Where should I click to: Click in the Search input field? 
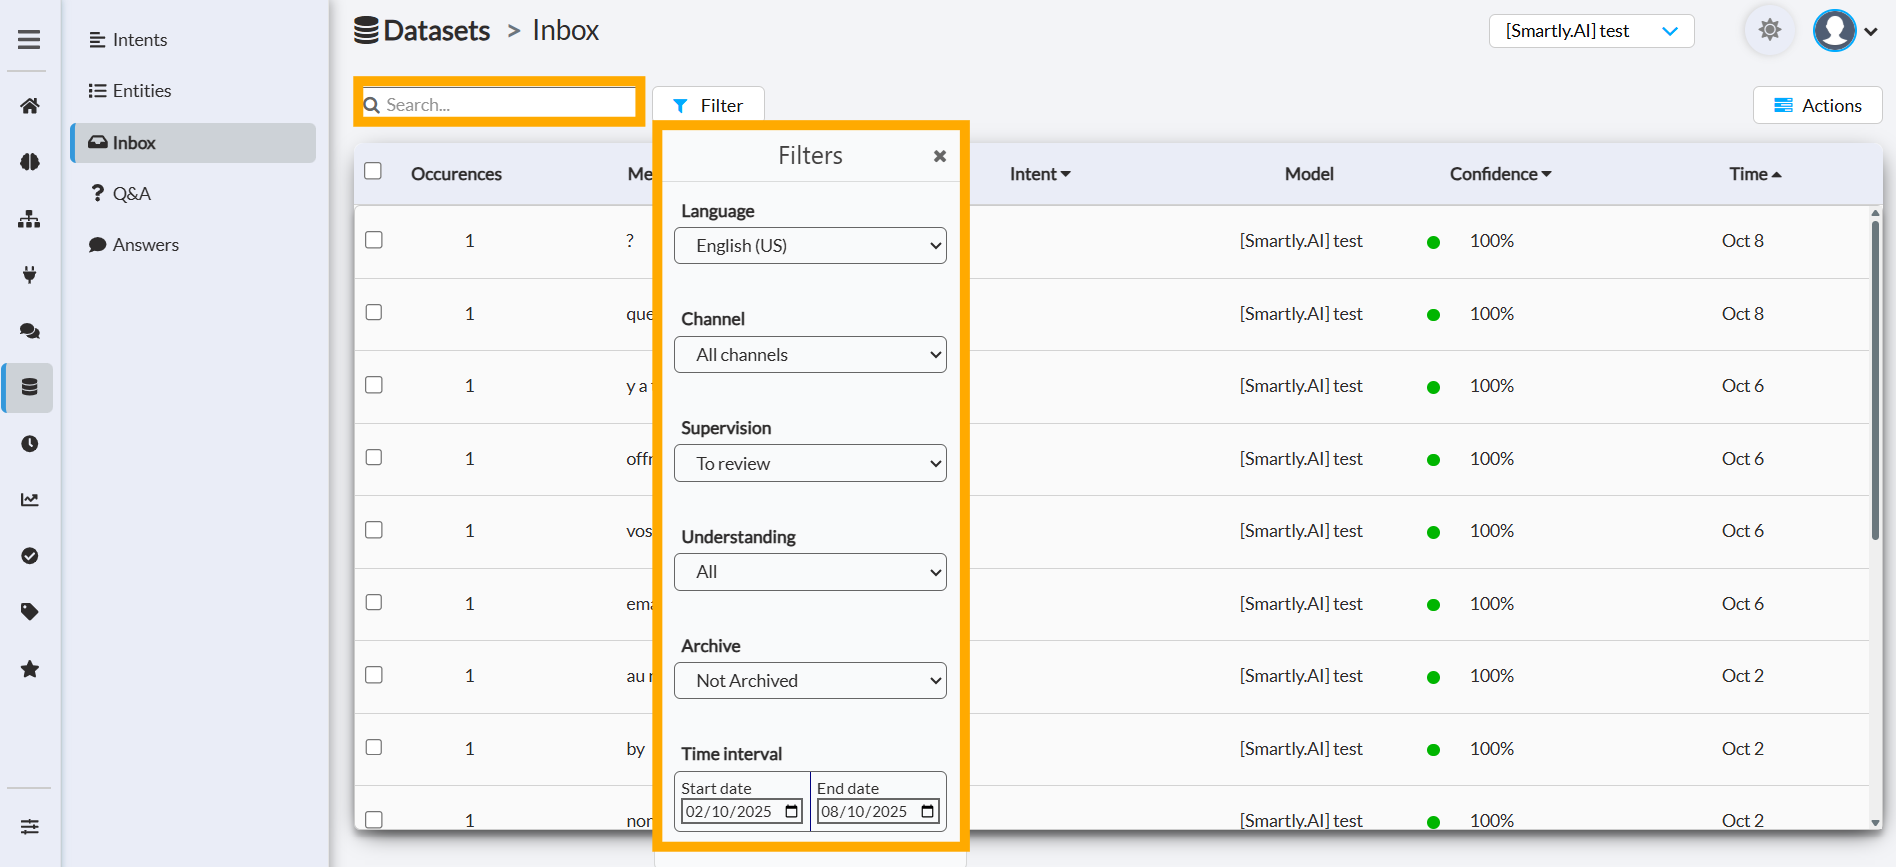click(499, 104)
